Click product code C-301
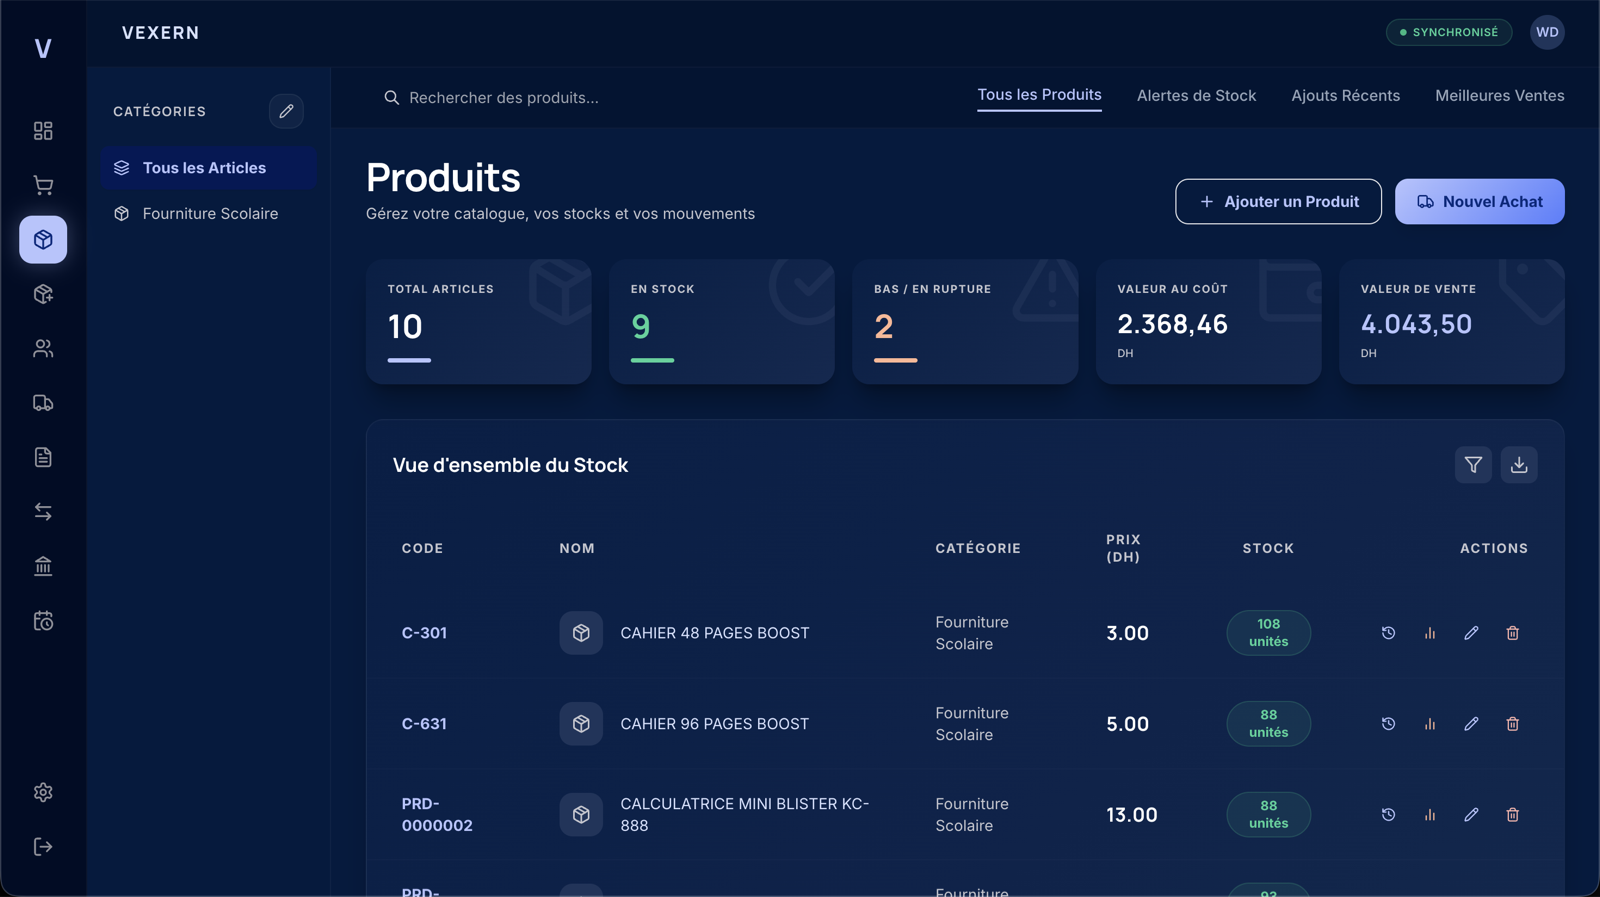The image size is (1600, 897). click(x=424, y=633)
